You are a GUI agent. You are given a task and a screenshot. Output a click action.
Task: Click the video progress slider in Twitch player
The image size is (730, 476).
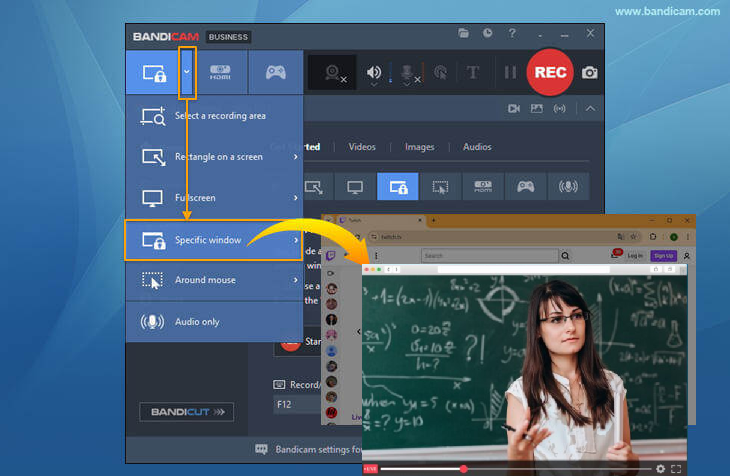point(463,468)
